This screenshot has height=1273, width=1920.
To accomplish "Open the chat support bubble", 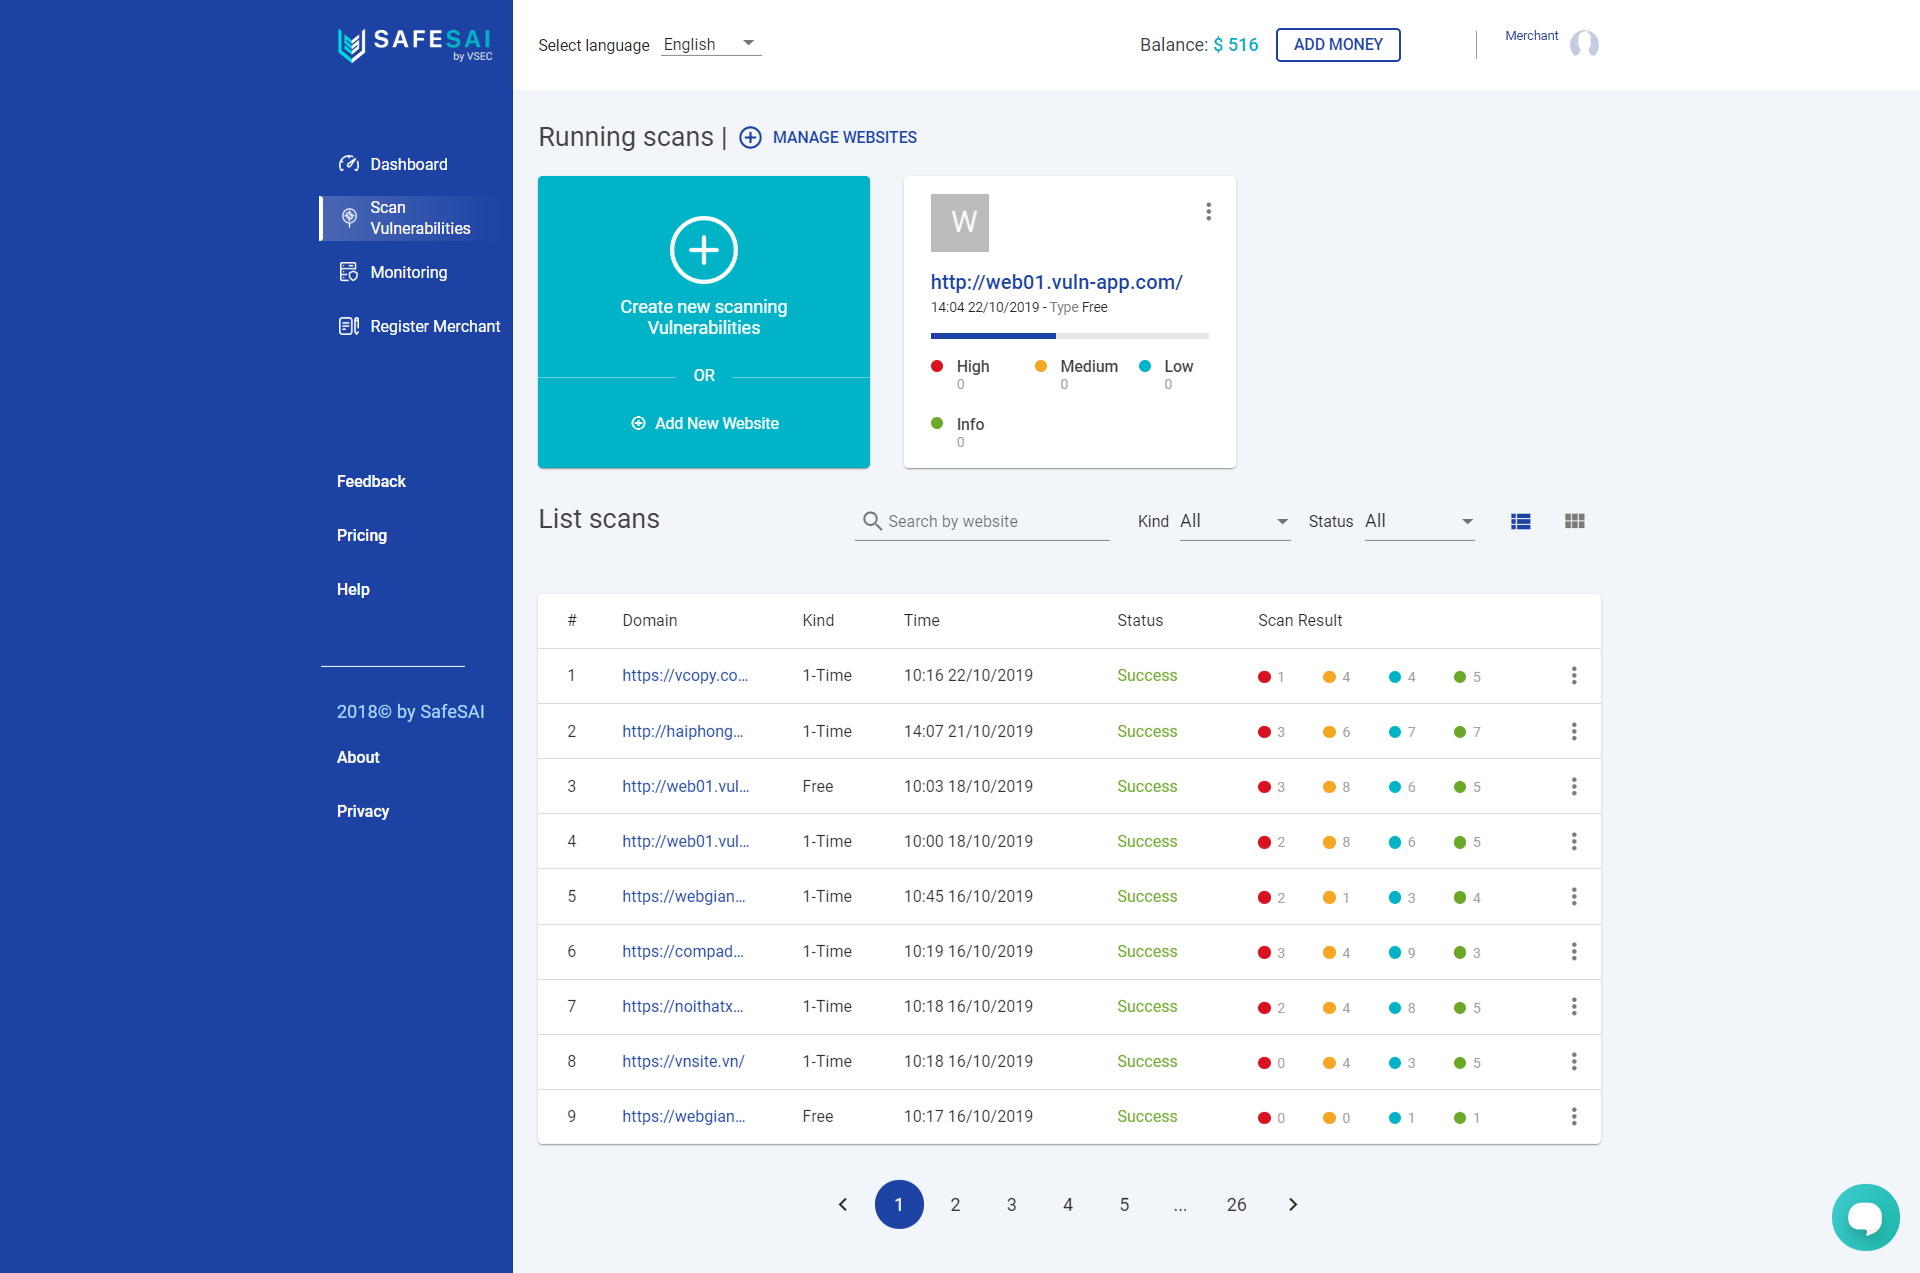I will pos(1865,1217).
